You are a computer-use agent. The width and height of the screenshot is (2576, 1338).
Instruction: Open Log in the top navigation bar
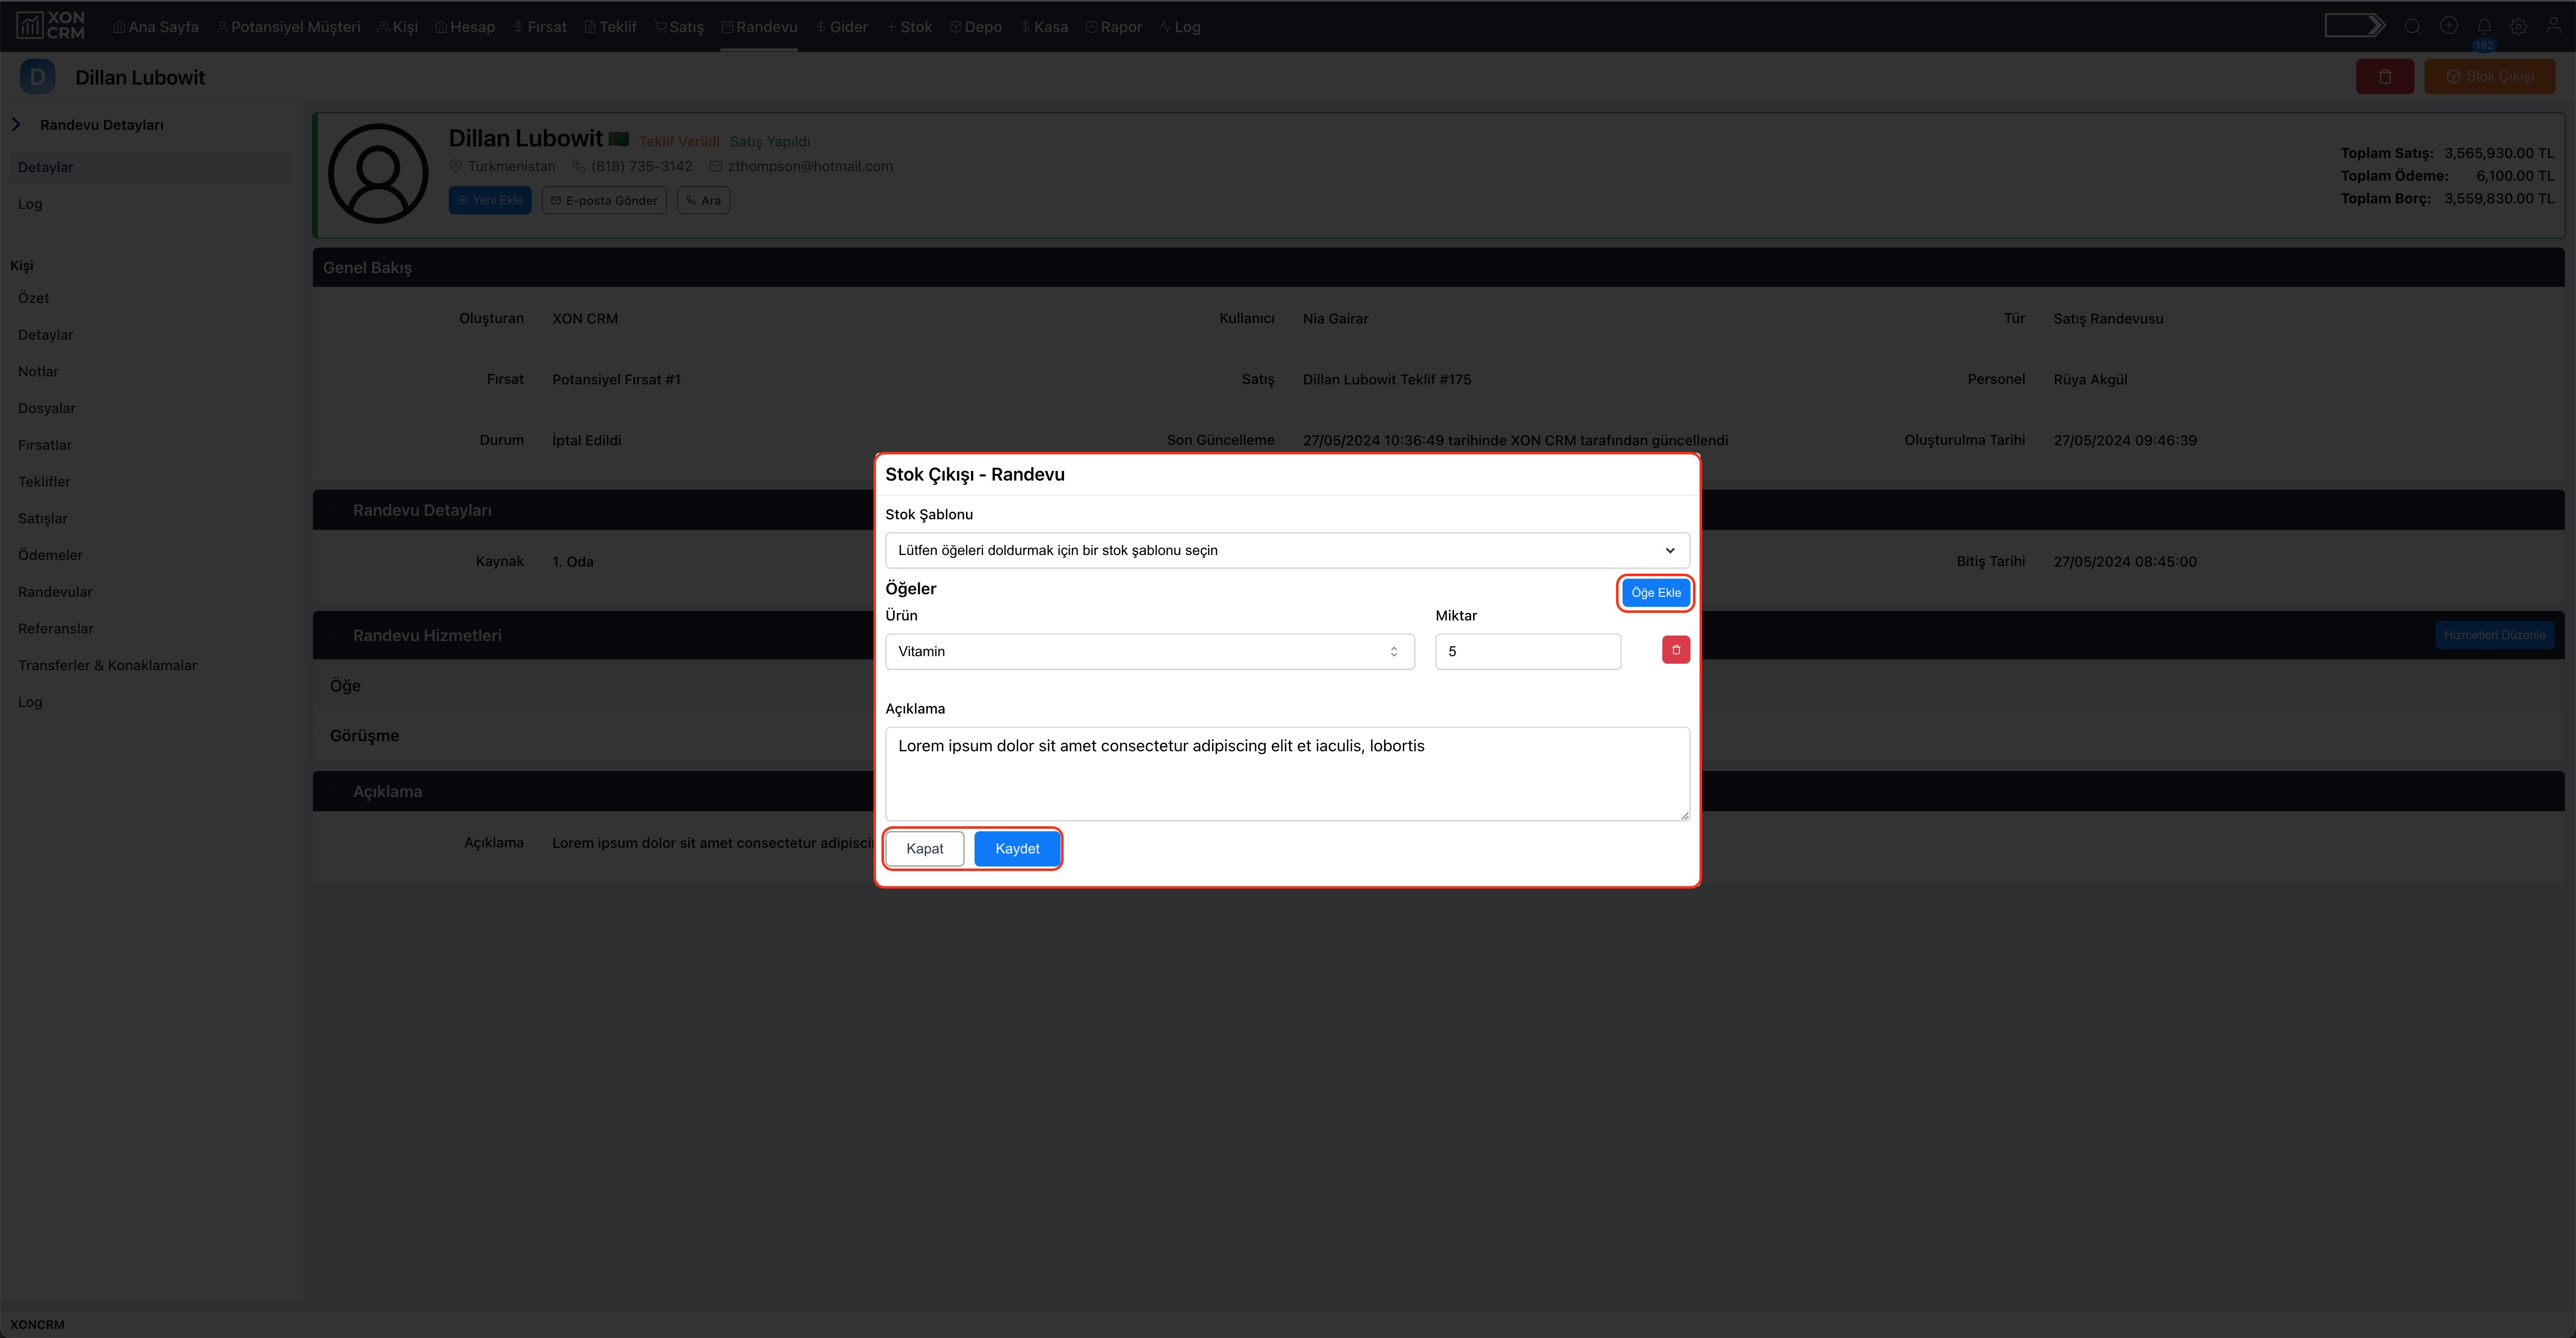point(1180,27)
